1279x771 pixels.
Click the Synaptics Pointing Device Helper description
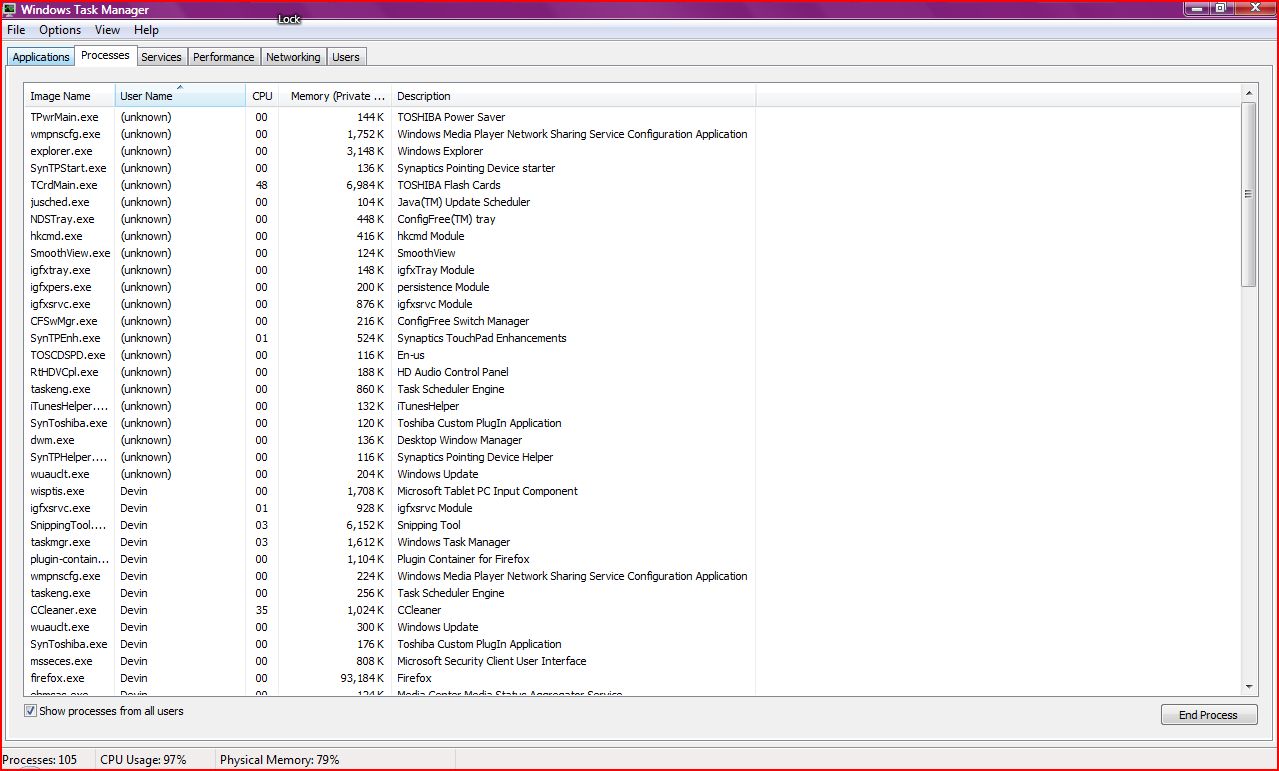[x=475, y=457]
